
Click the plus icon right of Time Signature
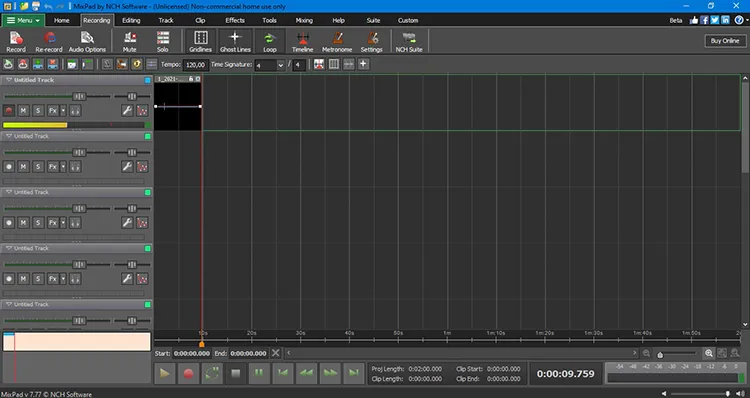coord(363,64)
